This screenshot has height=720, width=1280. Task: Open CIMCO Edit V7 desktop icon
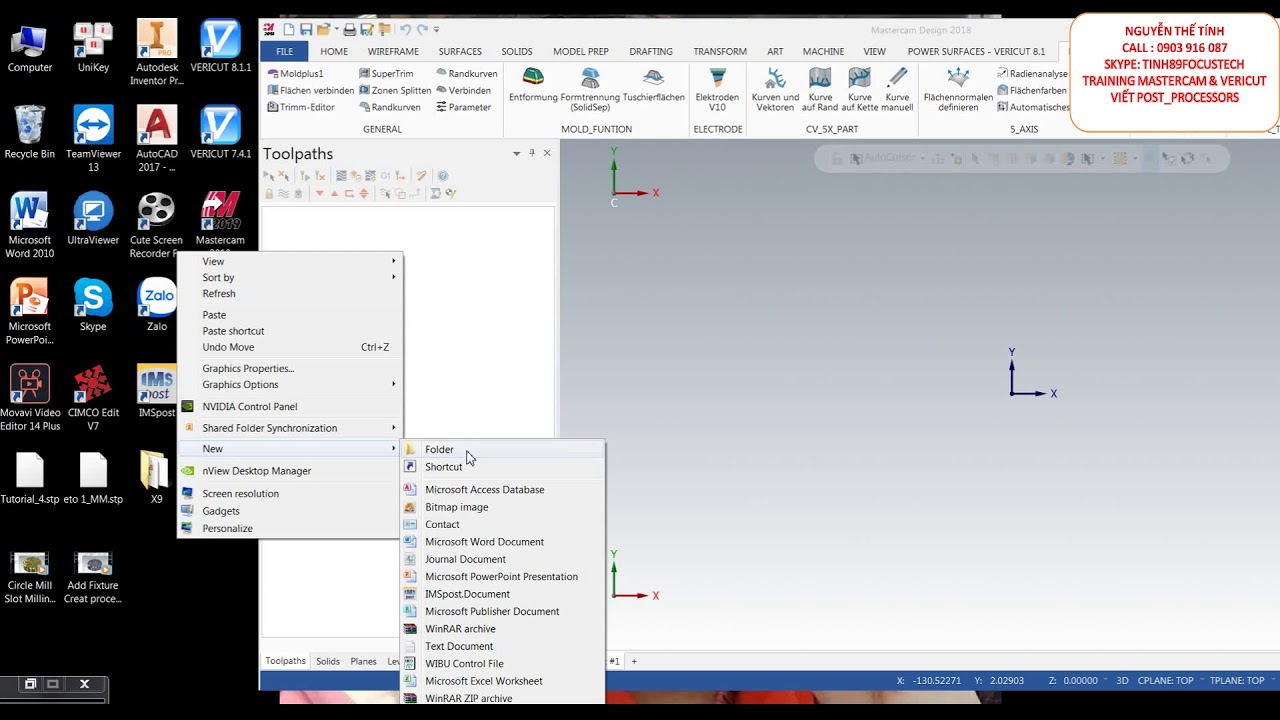93,398
